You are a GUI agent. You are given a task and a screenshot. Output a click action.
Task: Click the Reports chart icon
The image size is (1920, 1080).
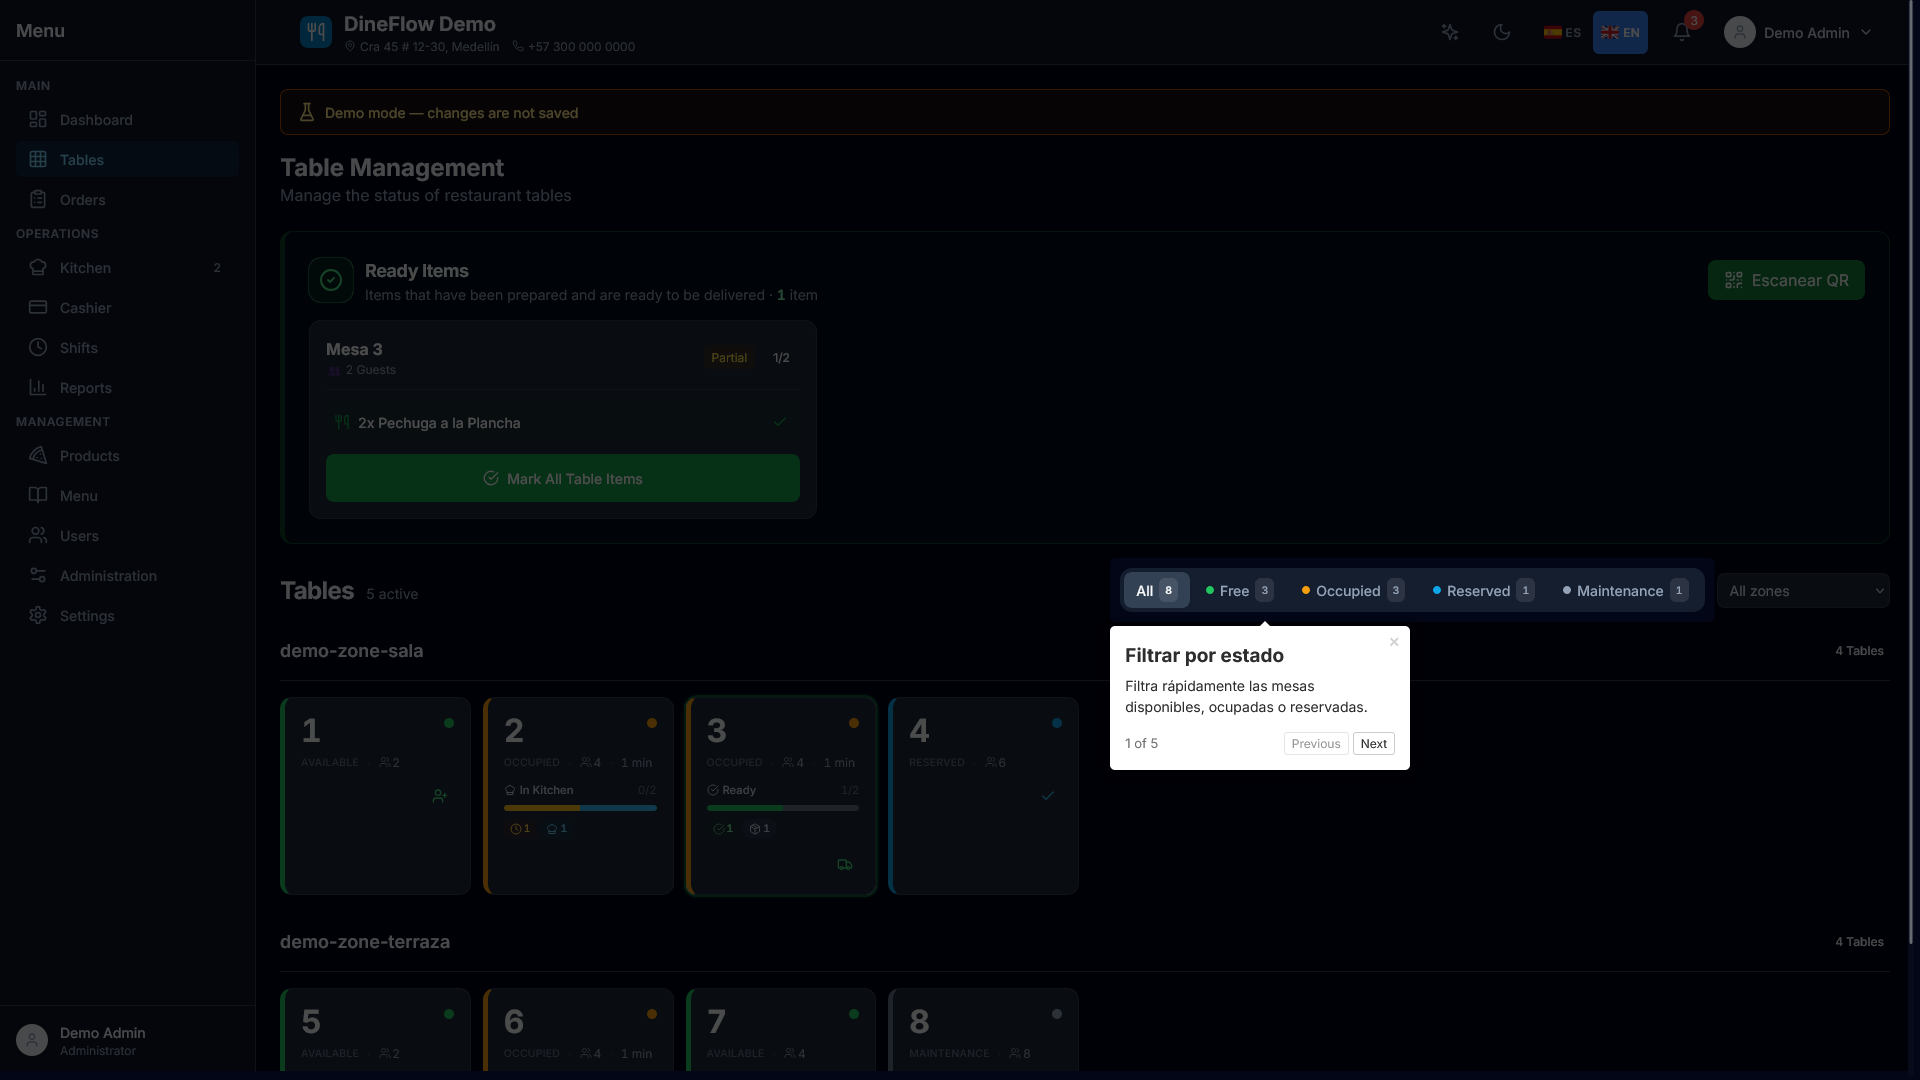coord(38,387)
